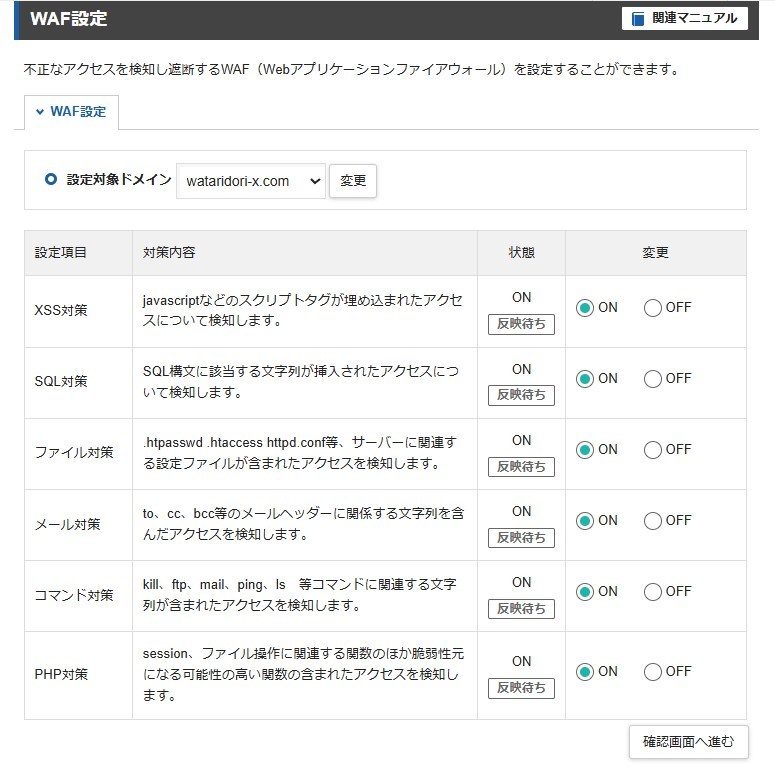775x772 pixels.
Task: Set XSS対策 to OFF
Action: pyautogui.click(x=652, y=308)
